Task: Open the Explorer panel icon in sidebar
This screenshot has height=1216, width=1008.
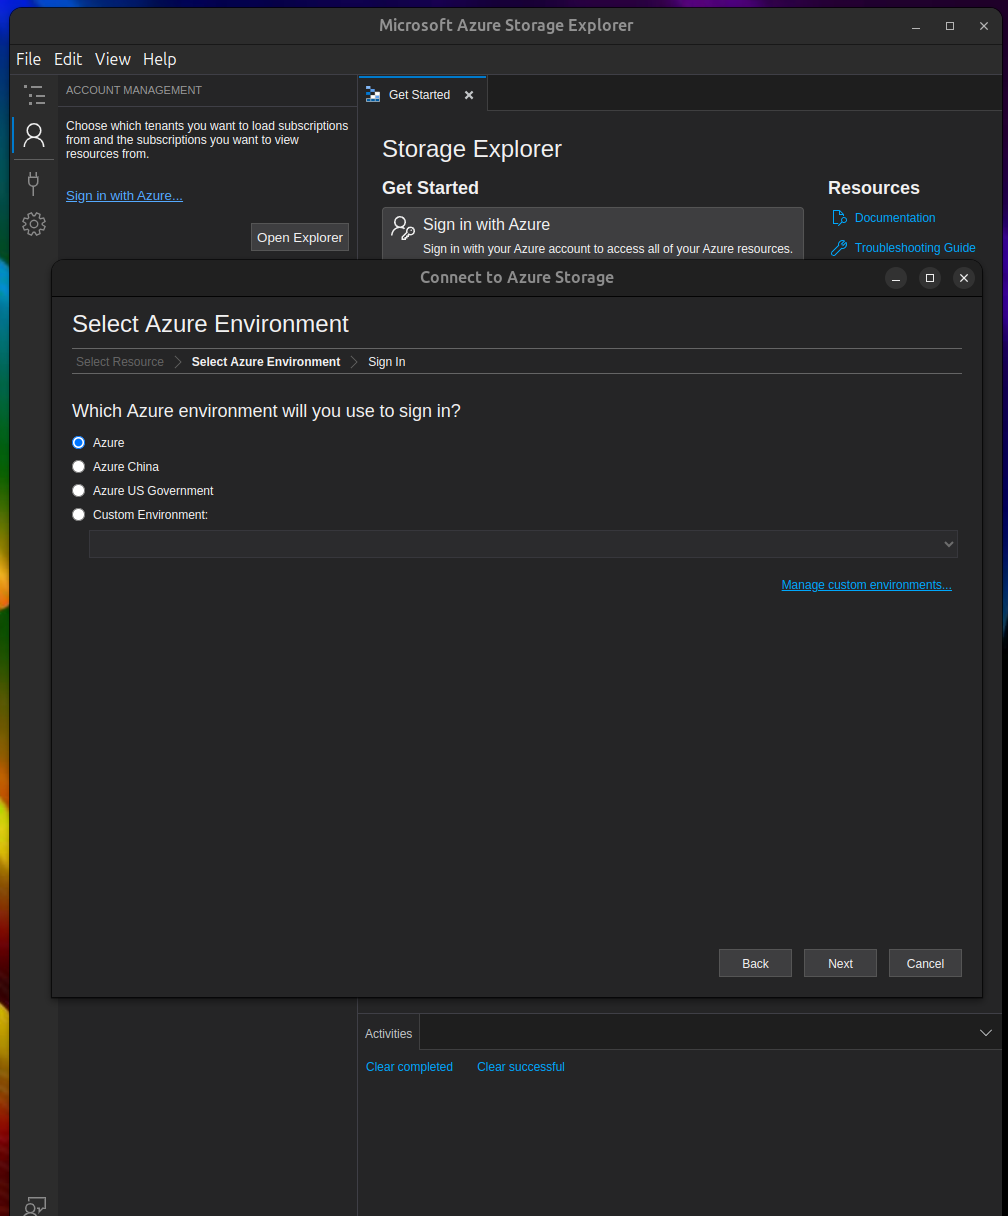Action: tap(34, 94)
